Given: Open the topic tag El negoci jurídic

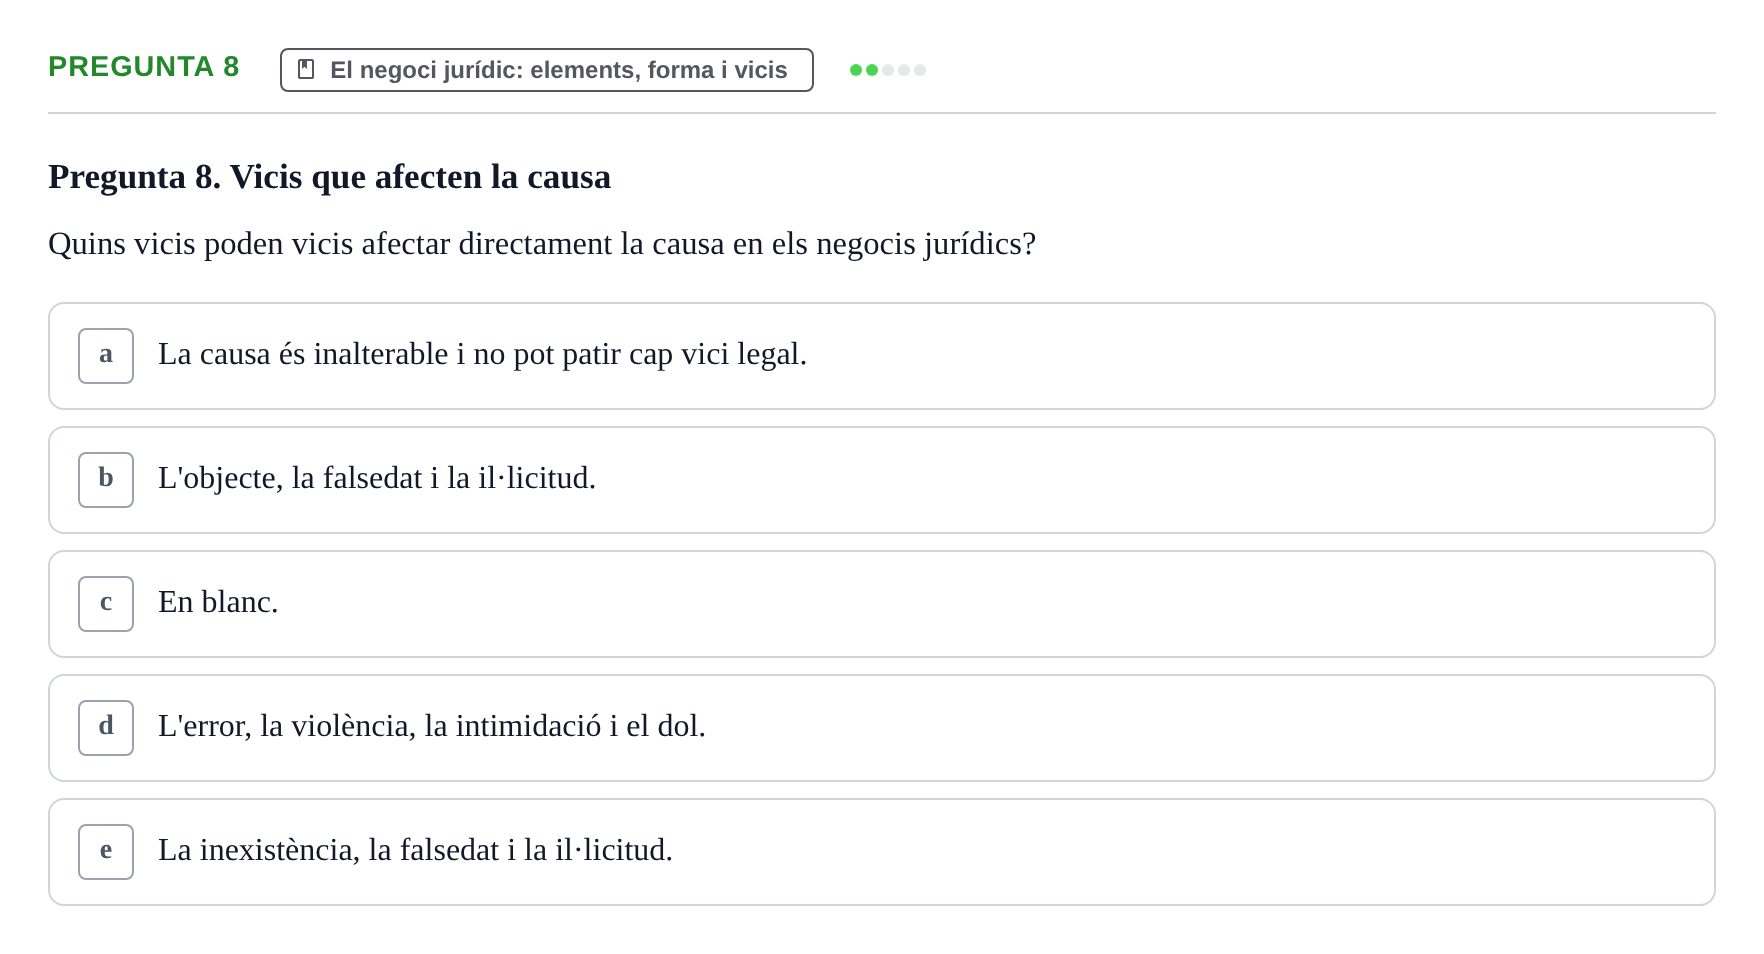Looking at the screenshot, I should coord(546,70).
